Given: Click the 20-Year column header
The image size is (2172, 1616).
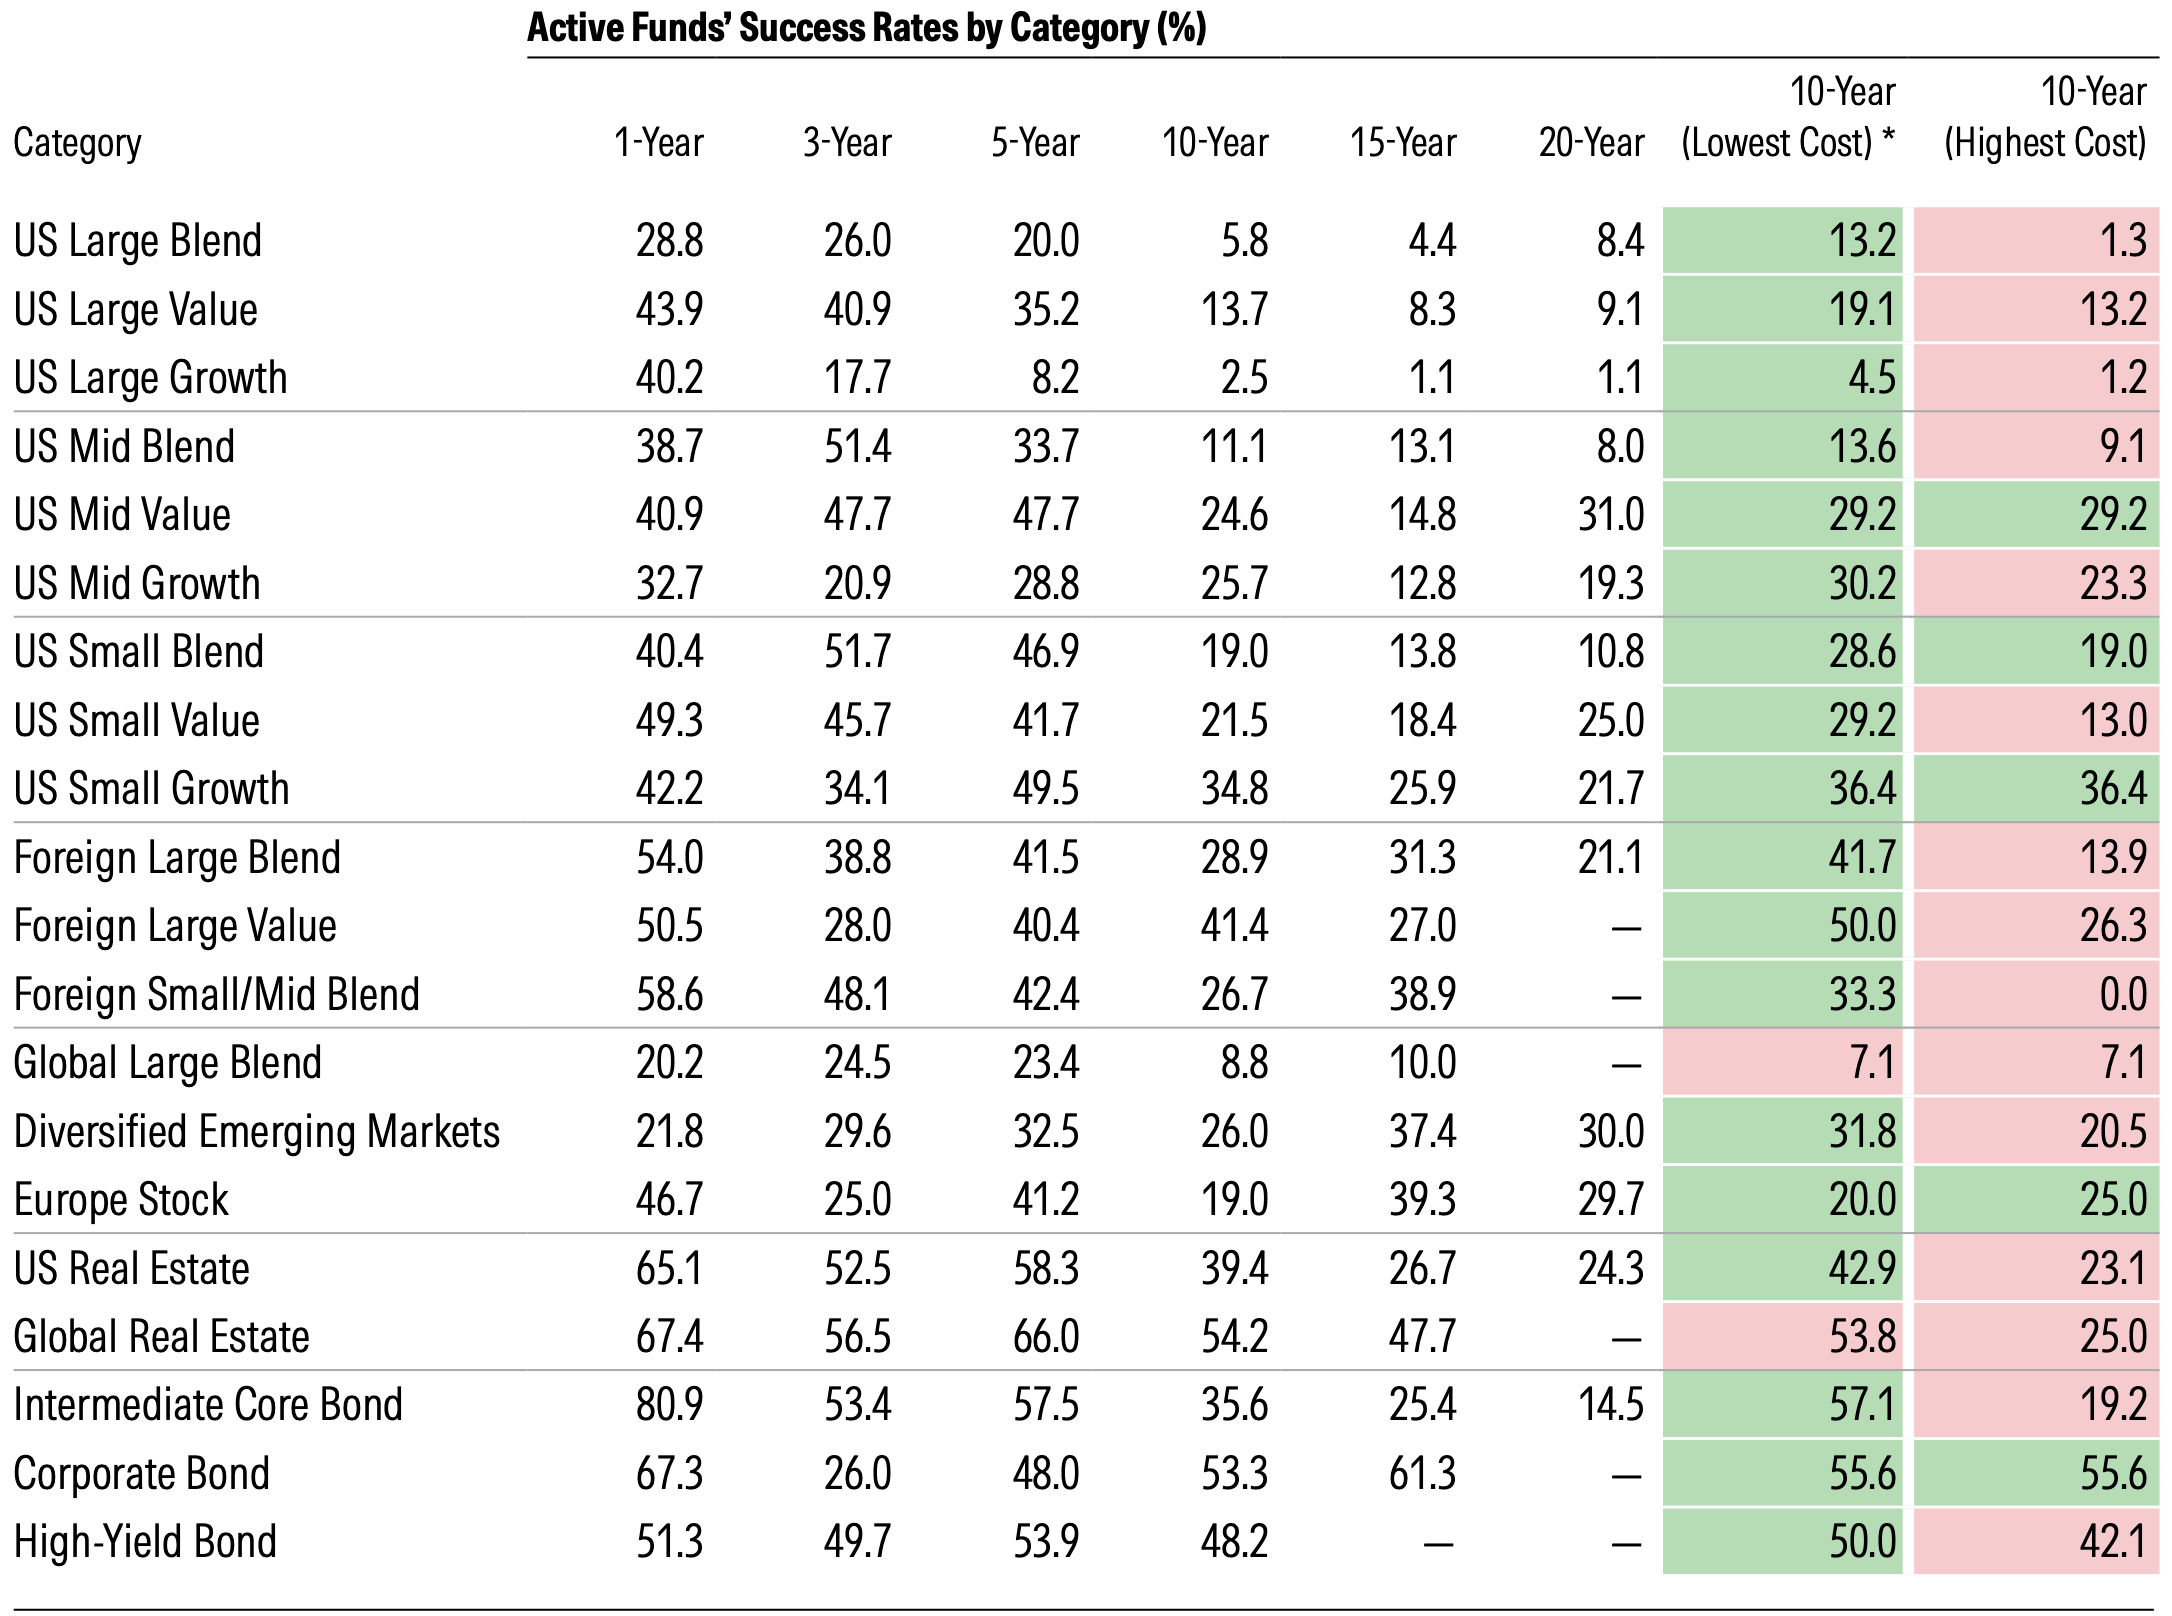Looking at the screenshot, I should (x=1591, y=143).
